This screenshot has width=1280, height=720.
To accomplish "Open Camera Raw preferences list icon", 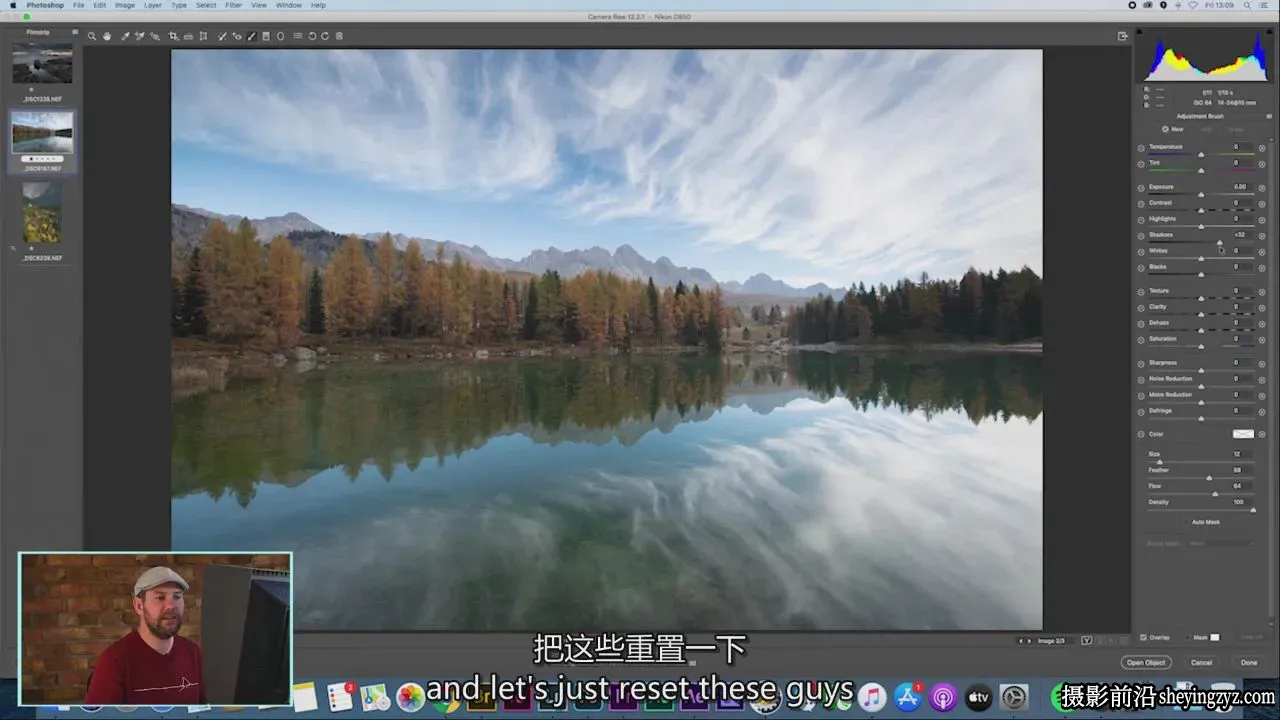I will pos(298,36).
